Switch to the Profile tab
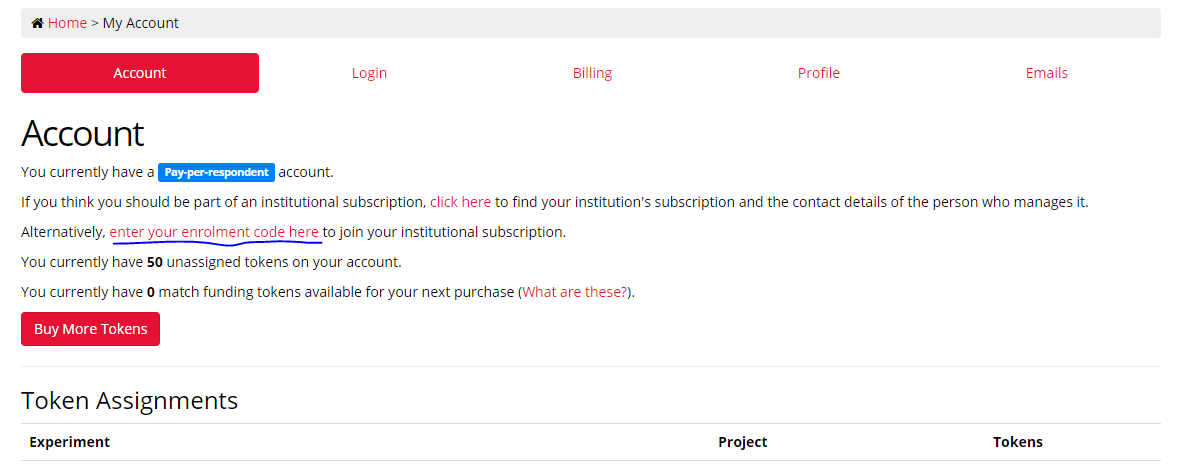This screenshot has width=1192, height=469. coord(818,73)
